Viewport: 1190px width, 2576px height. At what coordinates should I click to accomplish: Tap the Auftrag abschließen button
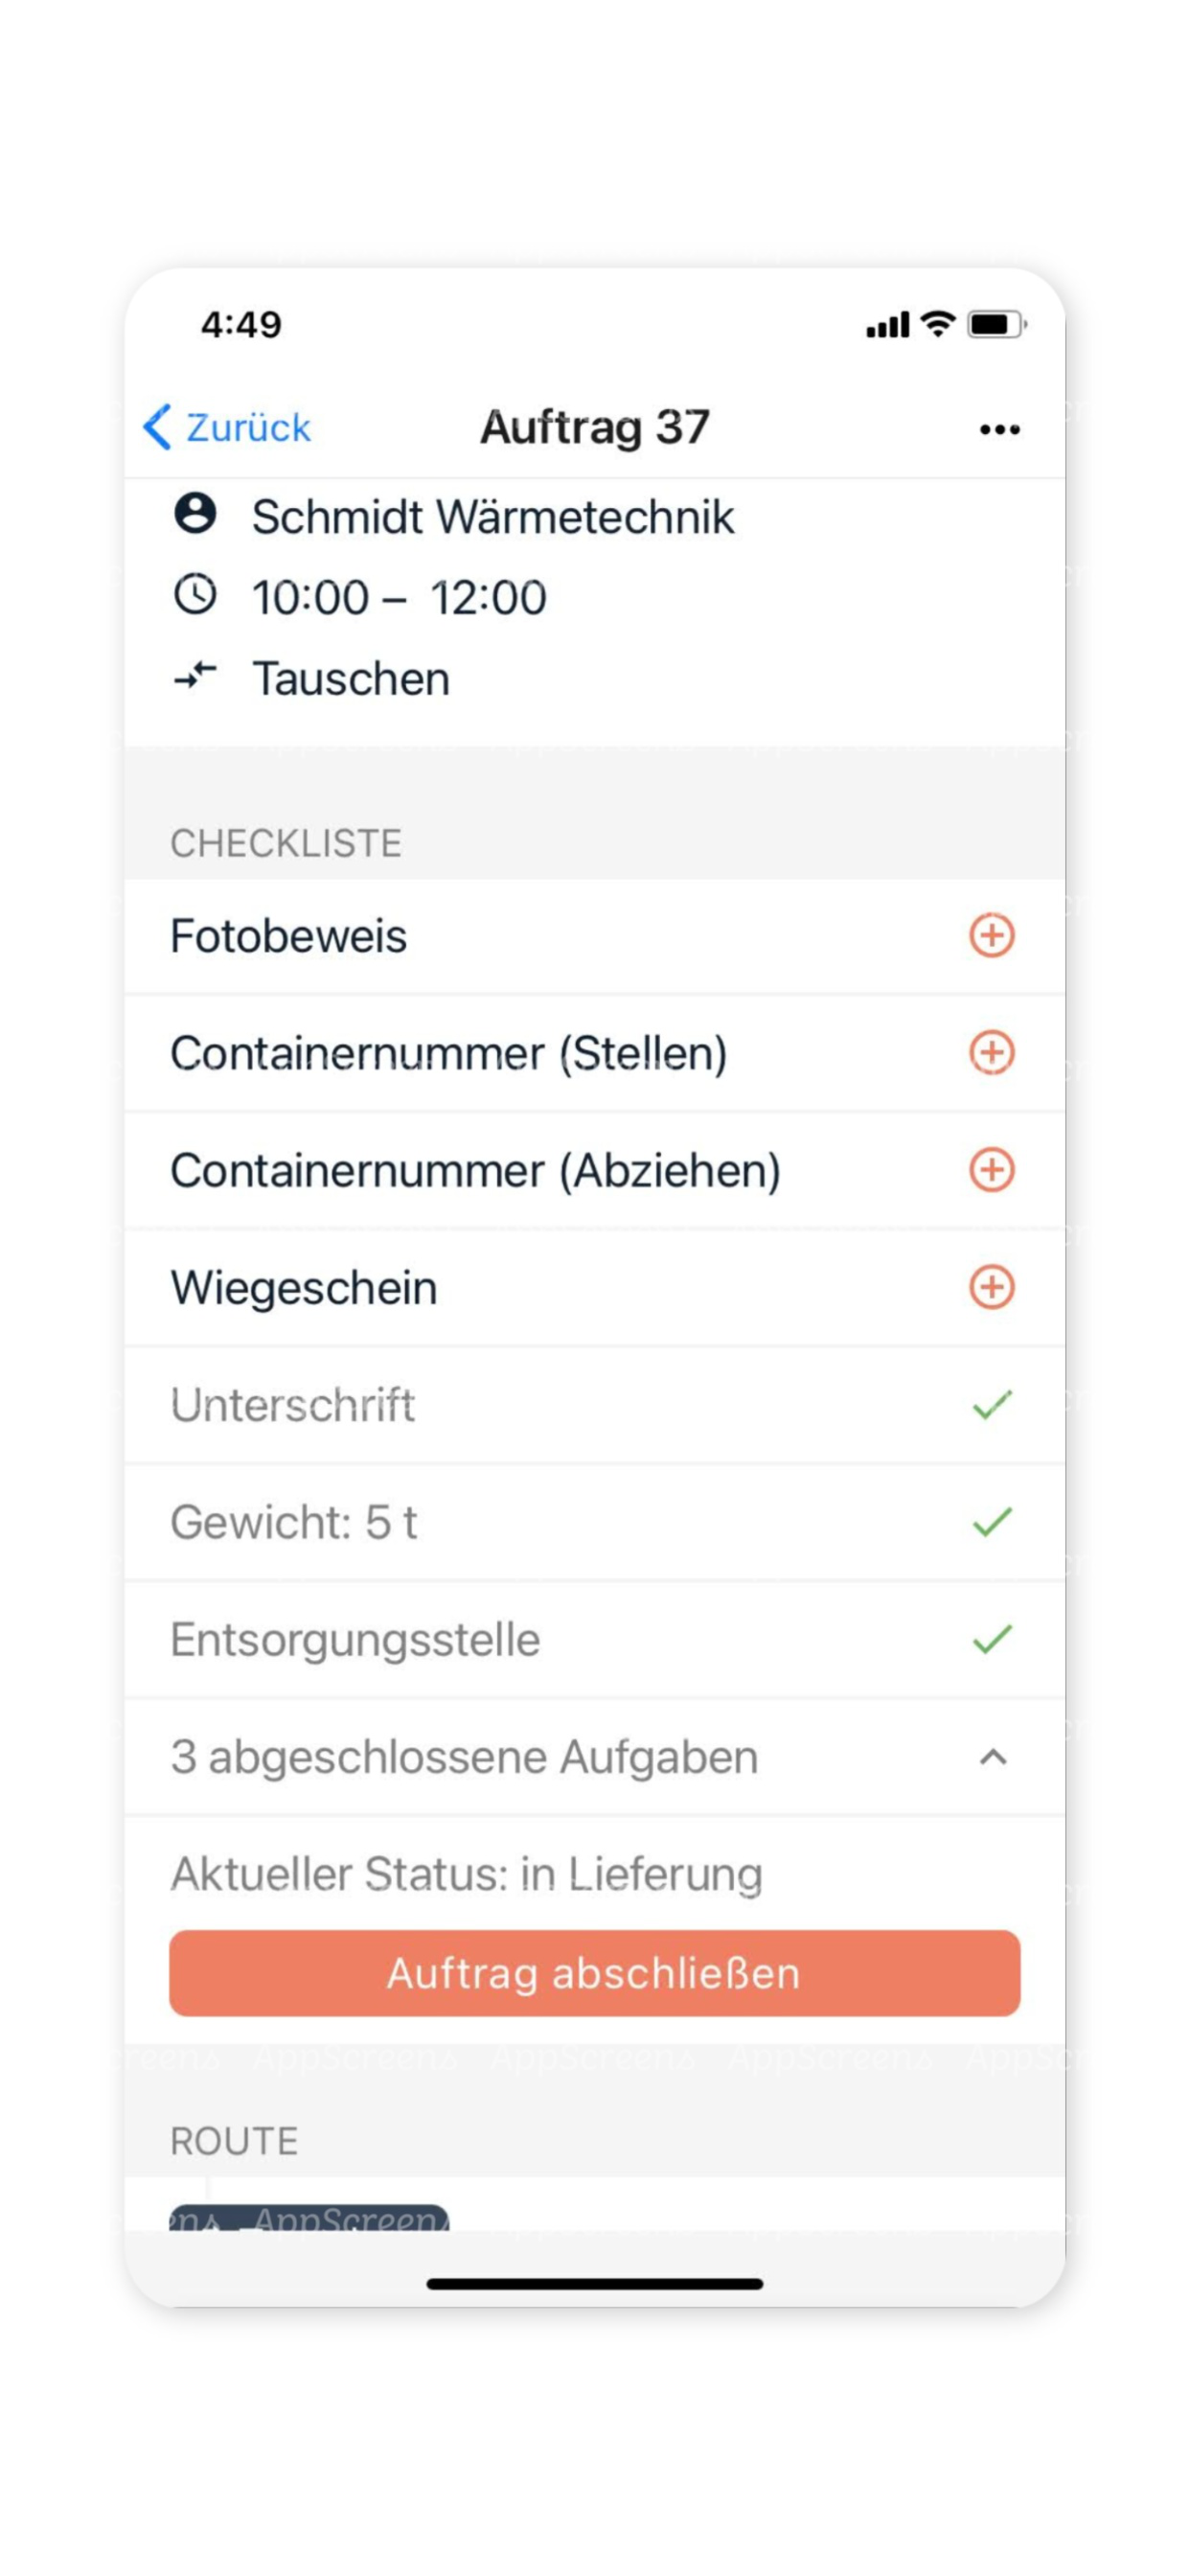pos(595,1973)
